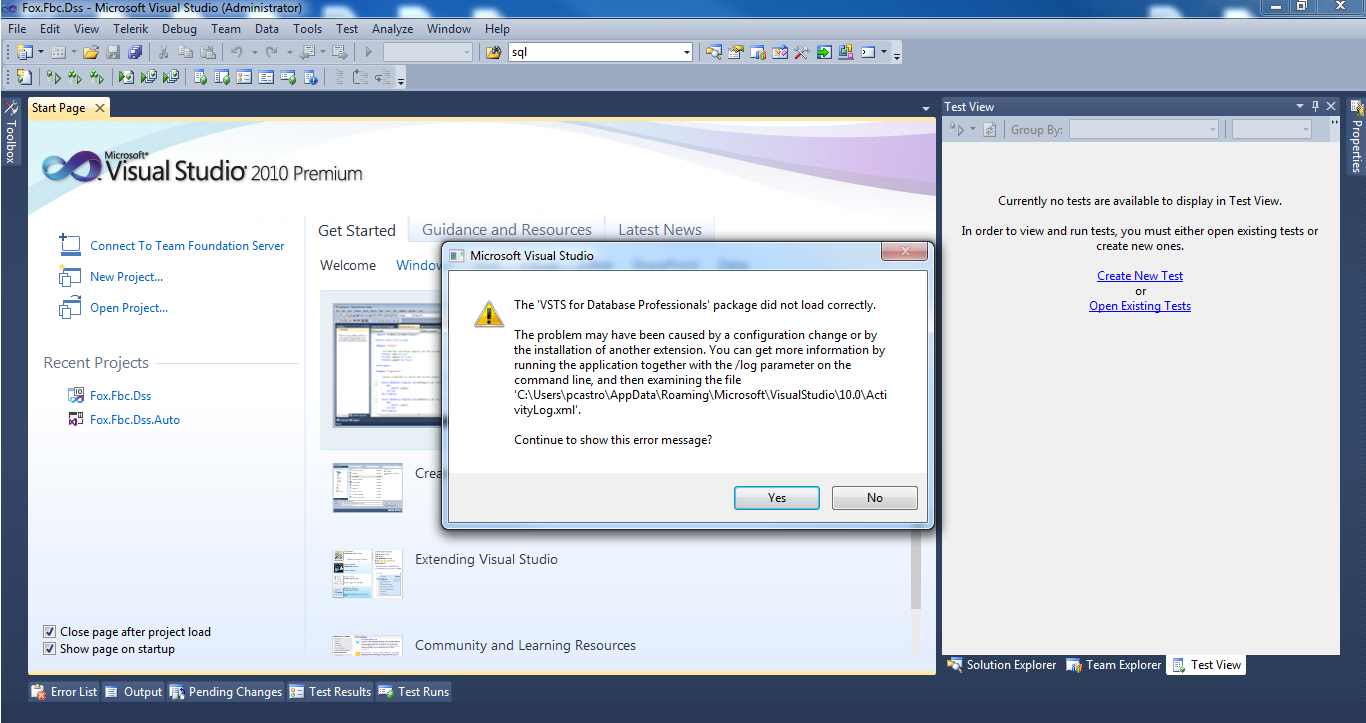This screenshot has height=723, width=1366.
Task: Click the New Project toolbar icon
Action: [24, 52]
